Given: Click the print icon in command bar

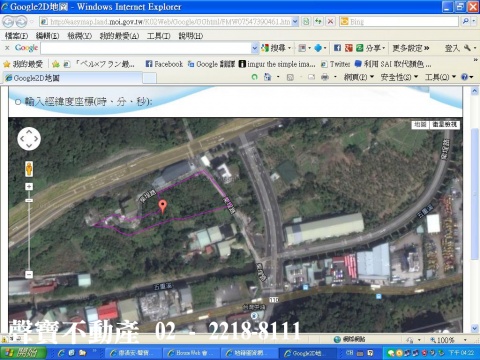Looking at the screenshot, I should click(x=324, y=77).
